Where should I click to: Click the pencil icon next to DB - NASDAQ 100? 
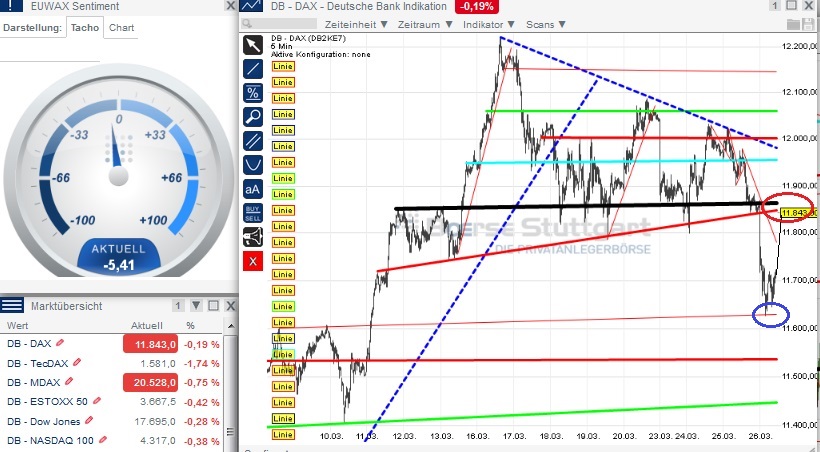pyautogui.click(x=102, y=440)
